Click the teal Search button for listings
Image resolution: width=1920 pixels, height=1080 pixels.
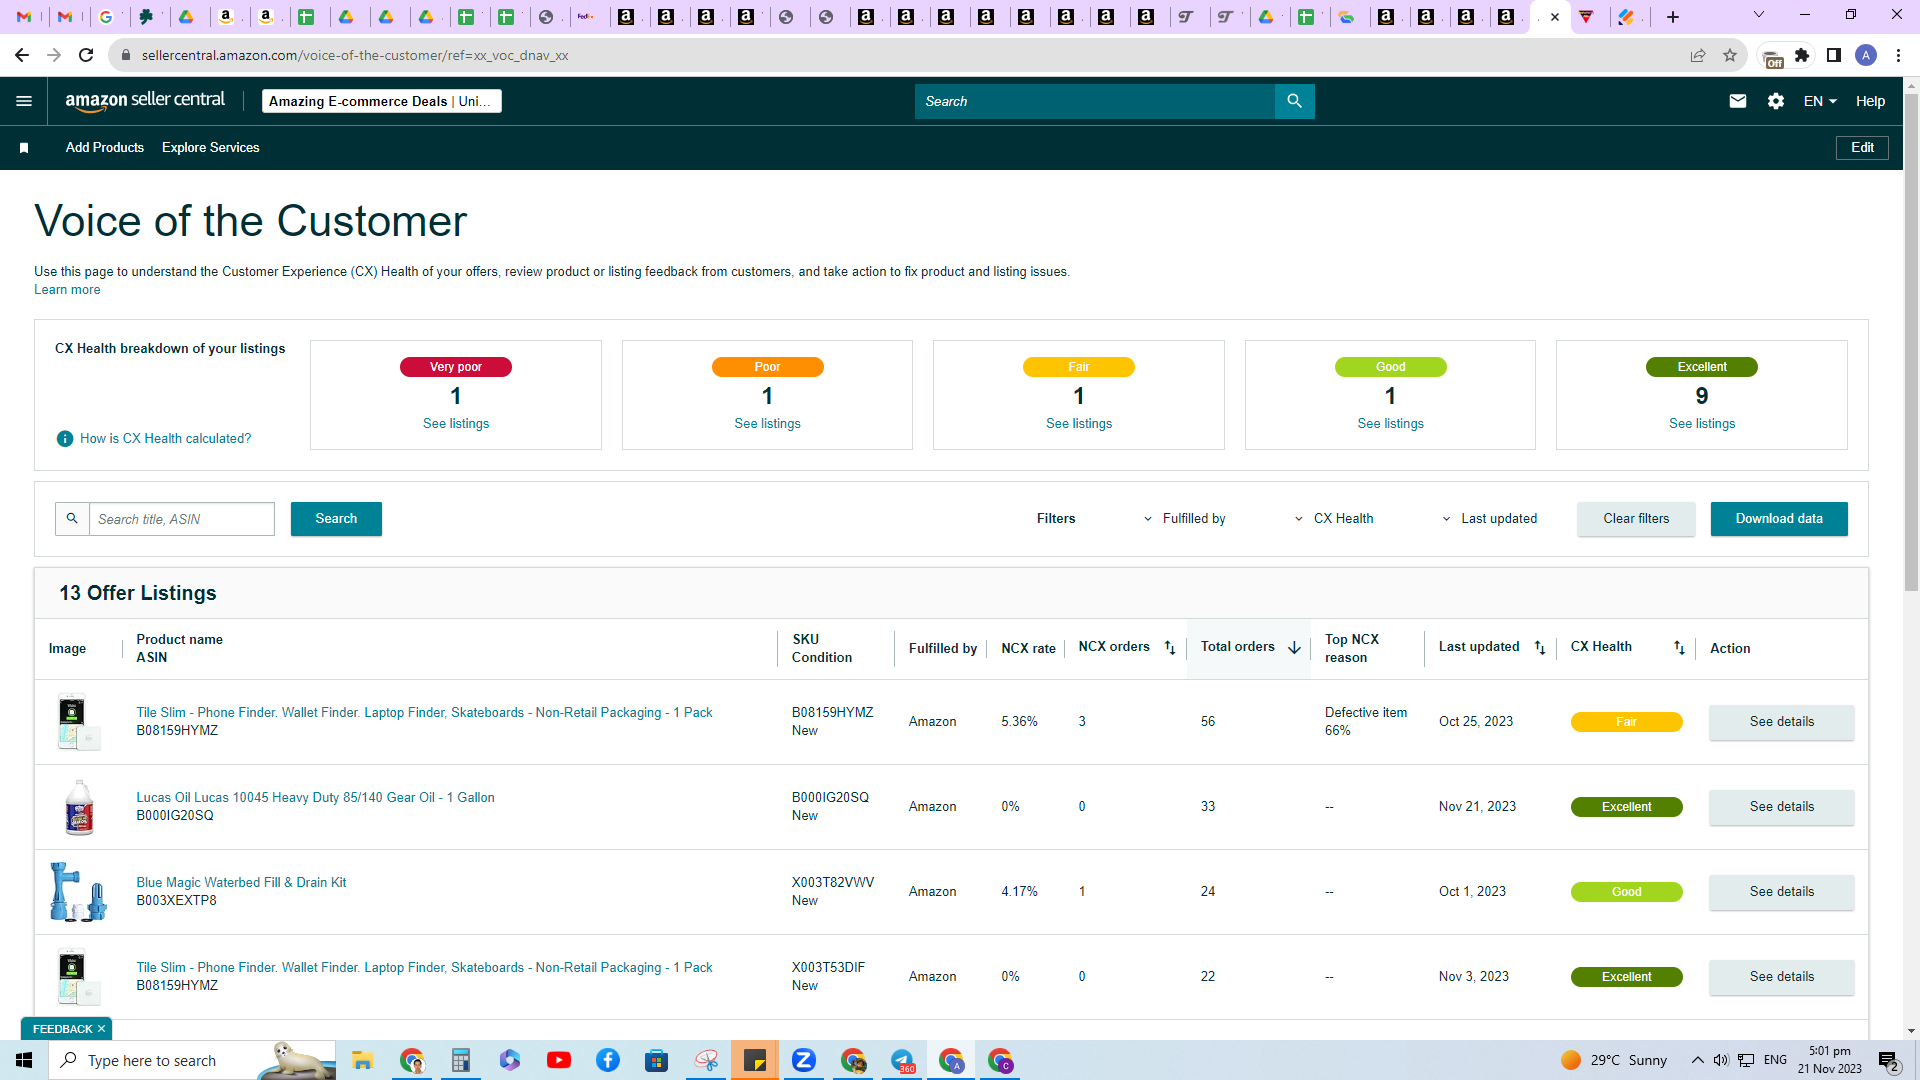click(336, 519)
